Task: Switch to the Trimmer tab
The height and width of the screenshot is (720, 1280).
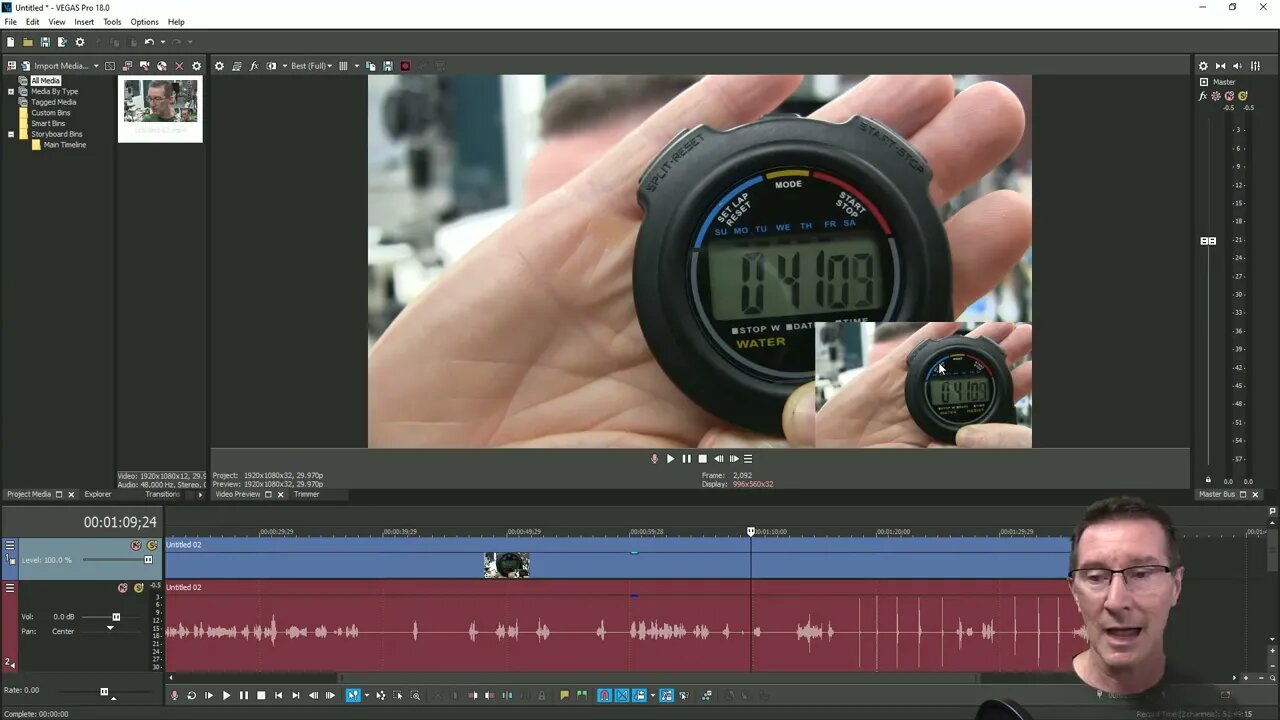Action: coord(307,494)
